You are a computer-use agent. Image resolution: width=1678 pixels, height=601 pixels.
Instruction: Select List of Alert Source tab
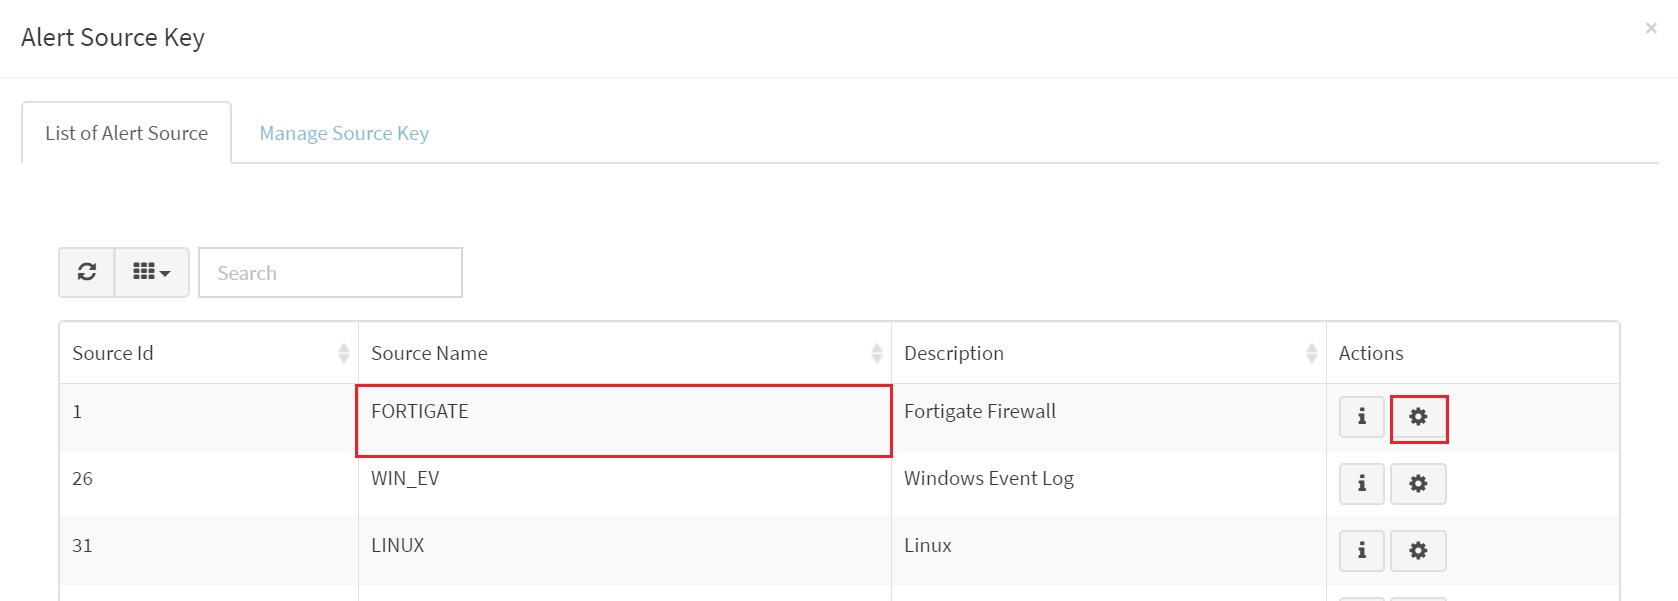point(127,133)
